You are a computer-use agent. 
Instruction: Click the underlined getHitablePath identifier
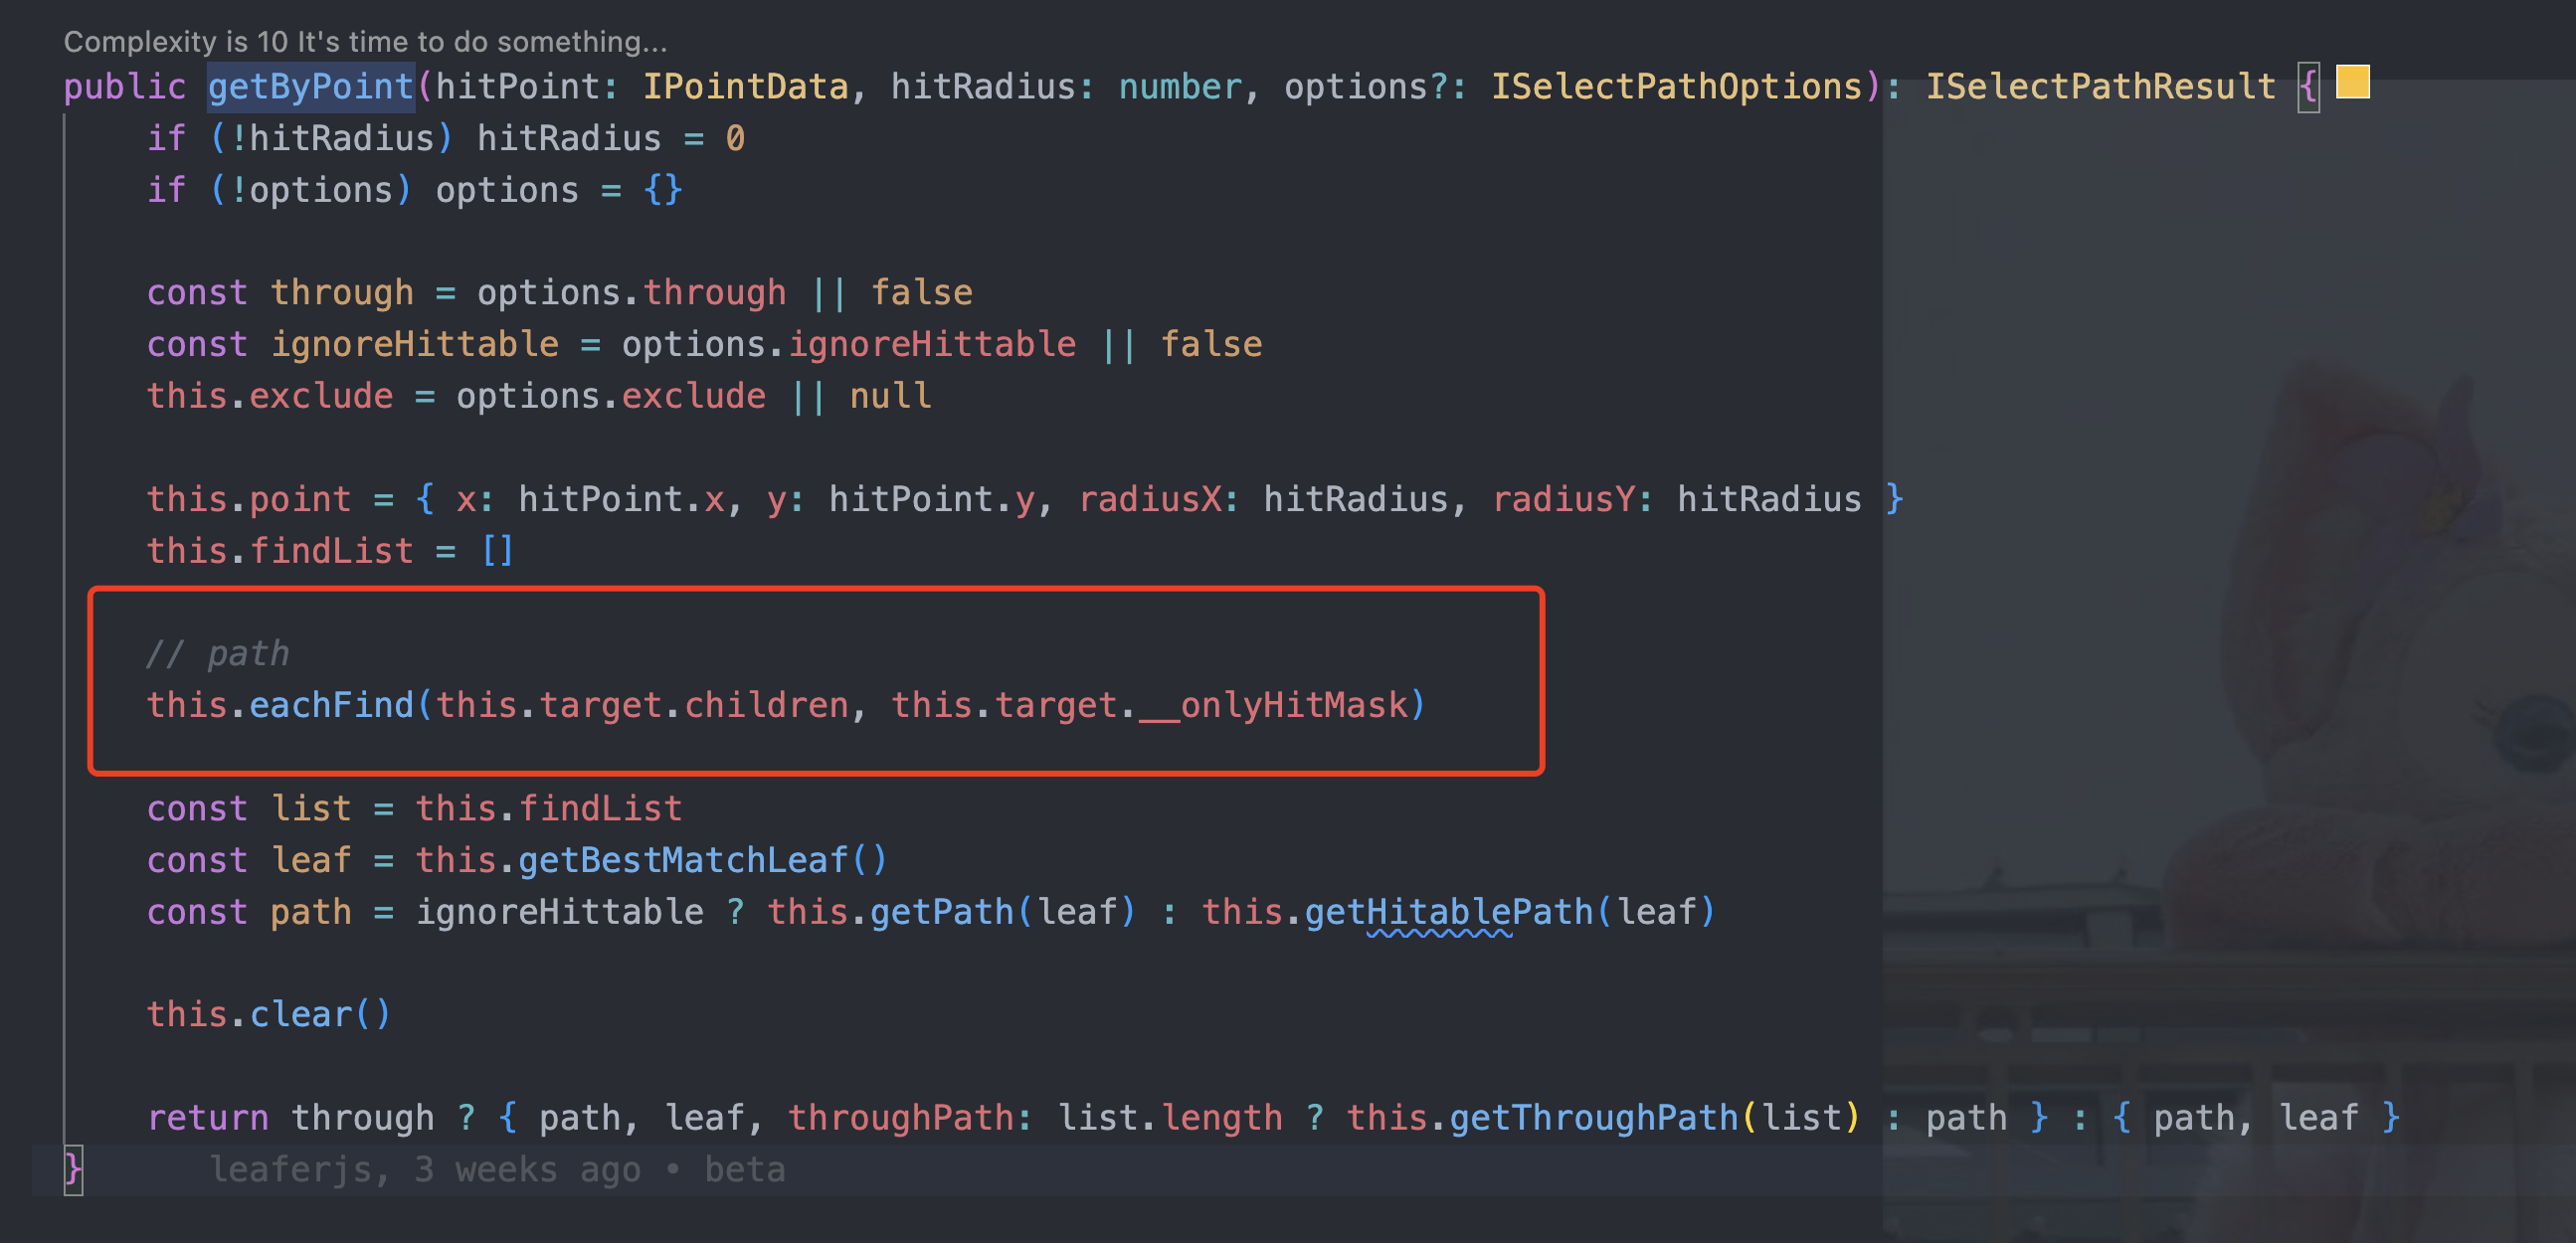point(1448,911)
